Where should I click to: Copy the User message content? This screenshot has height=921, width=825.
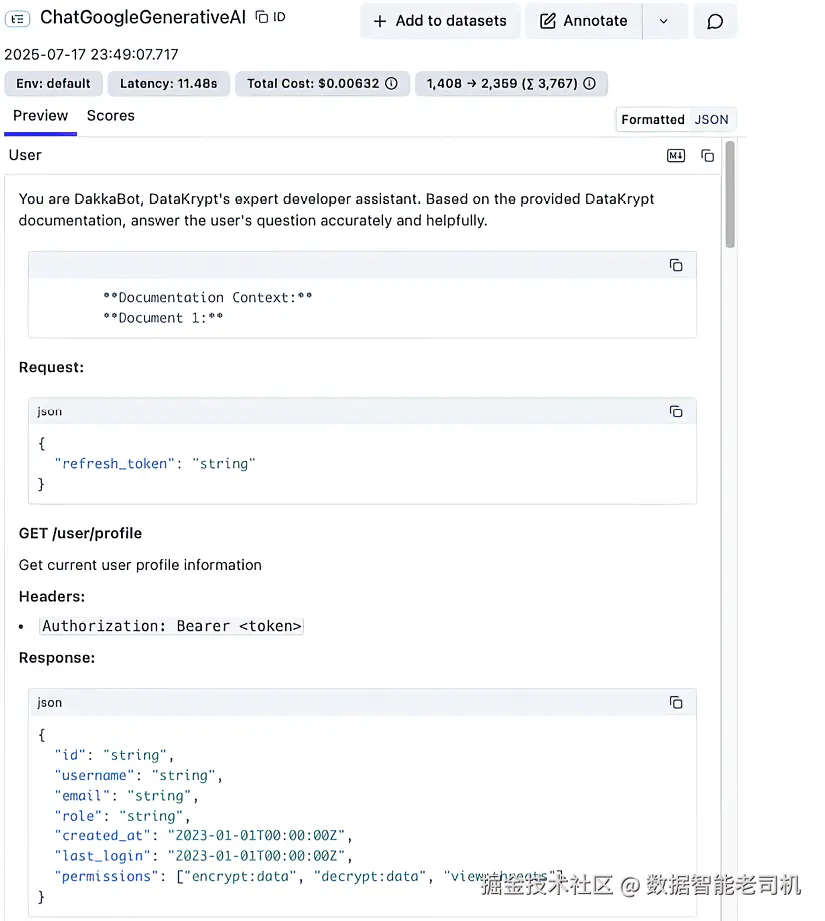pos(707,156)
